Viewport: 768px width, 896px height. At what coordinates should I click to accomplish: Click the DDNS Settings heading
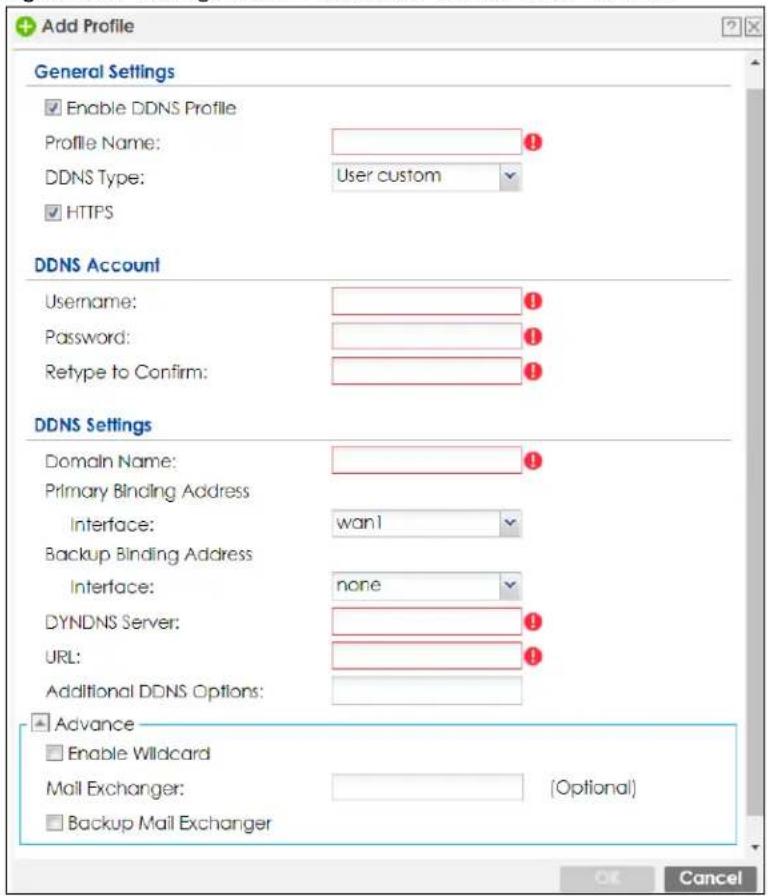(93, 425)
